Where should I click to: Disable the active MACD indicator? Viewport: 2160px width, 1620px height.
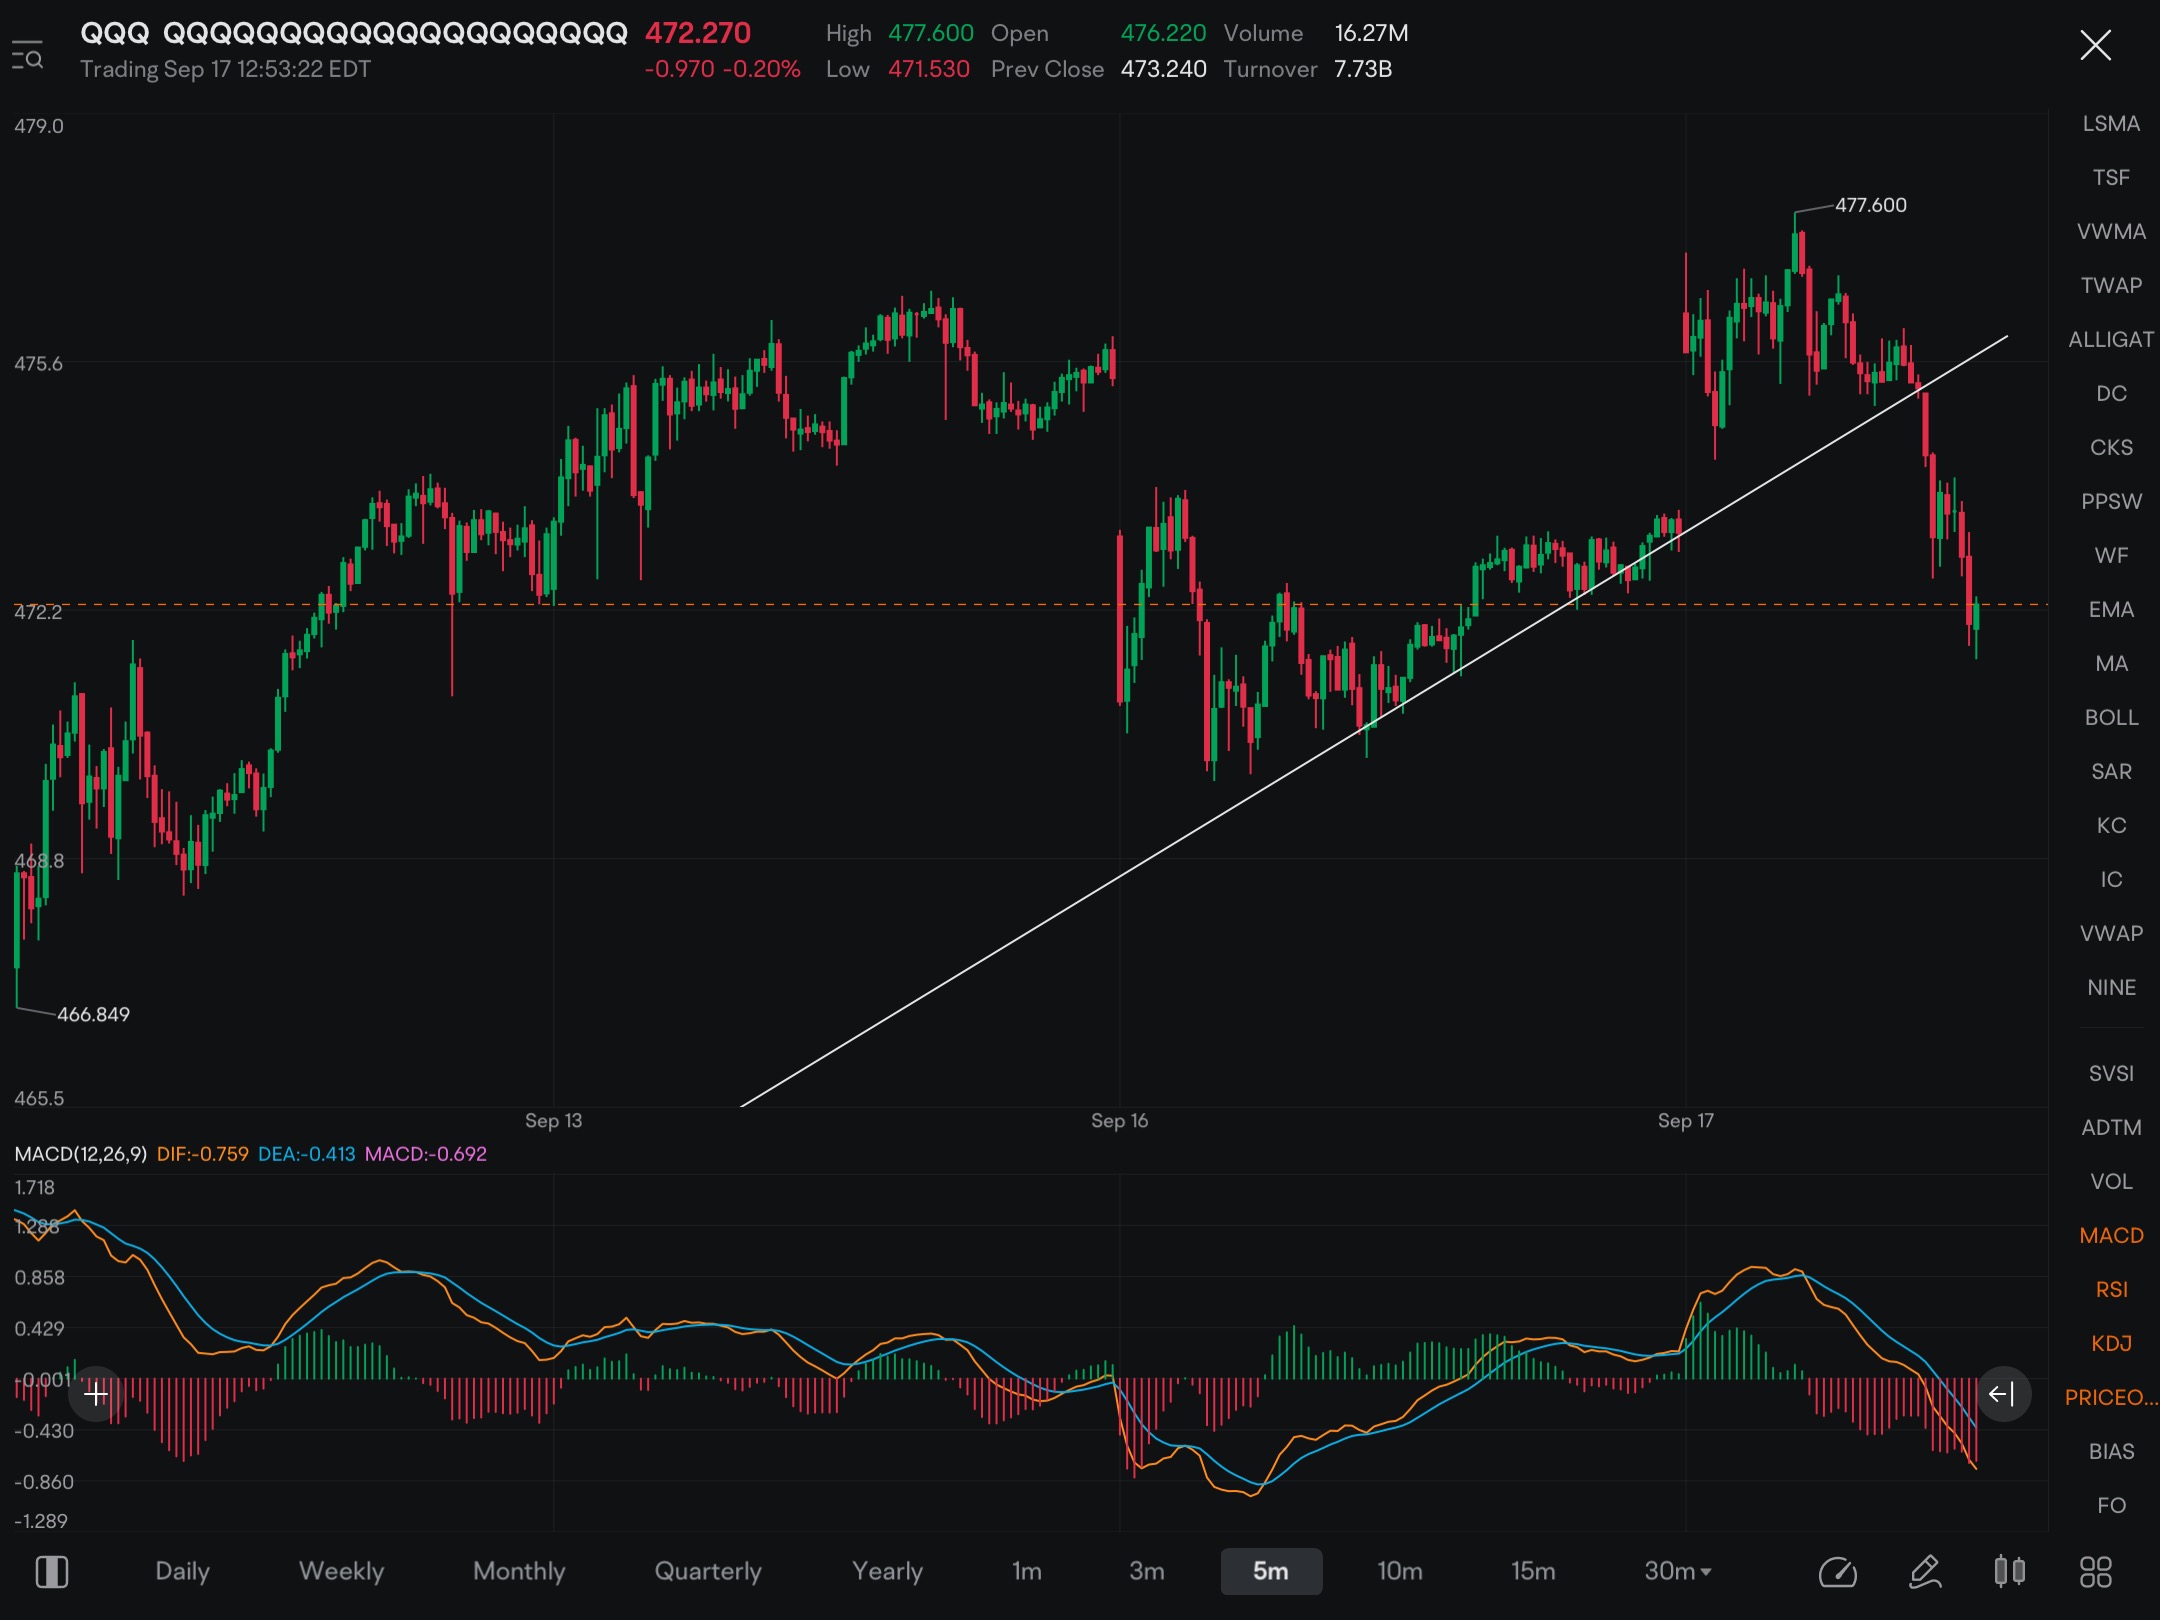click(x=2111, y=1235)
